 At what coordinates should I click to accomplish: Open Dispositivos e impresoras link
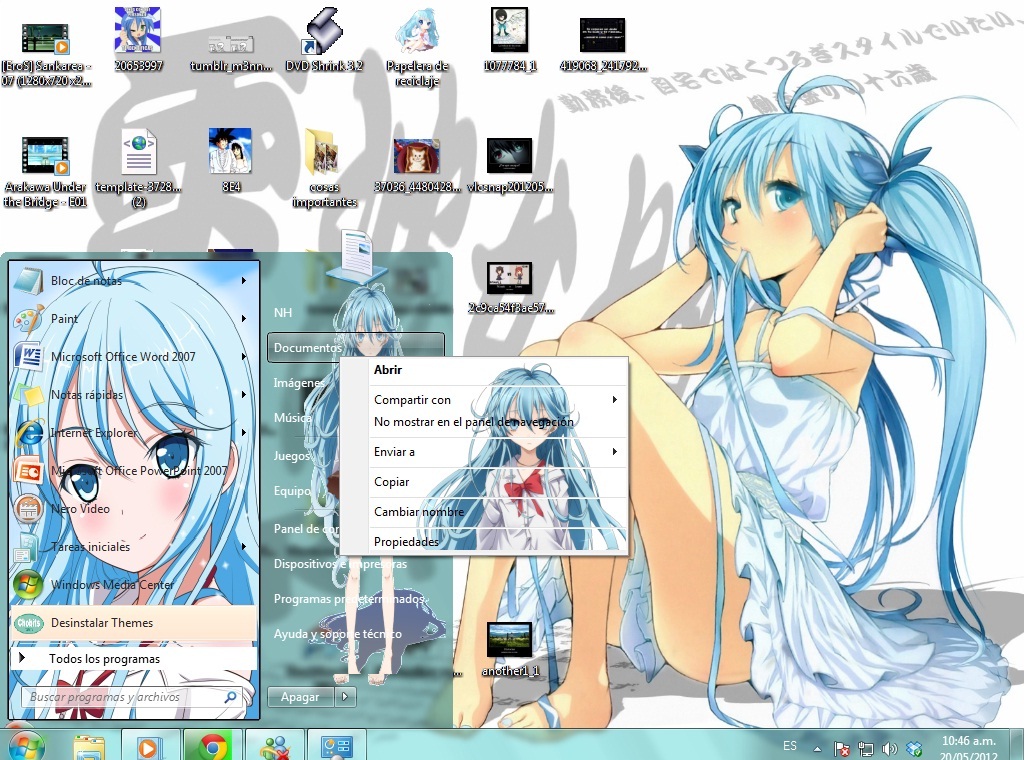[x=340, y=563]
